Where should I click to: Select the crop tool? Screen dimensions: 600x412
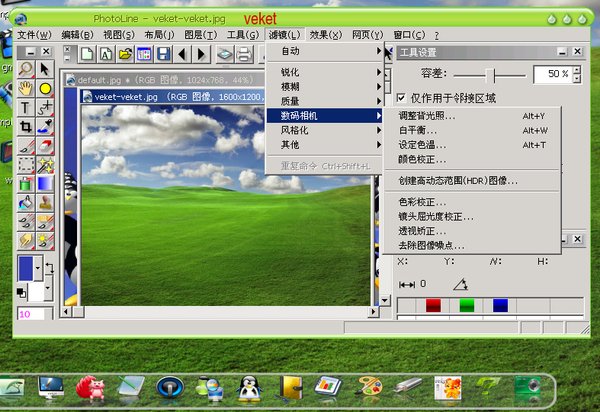(26, 126)
